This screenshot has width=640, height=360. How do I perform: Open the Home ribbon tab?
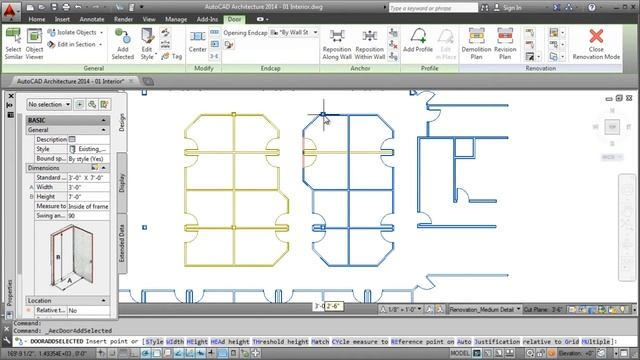click(37, 19)
